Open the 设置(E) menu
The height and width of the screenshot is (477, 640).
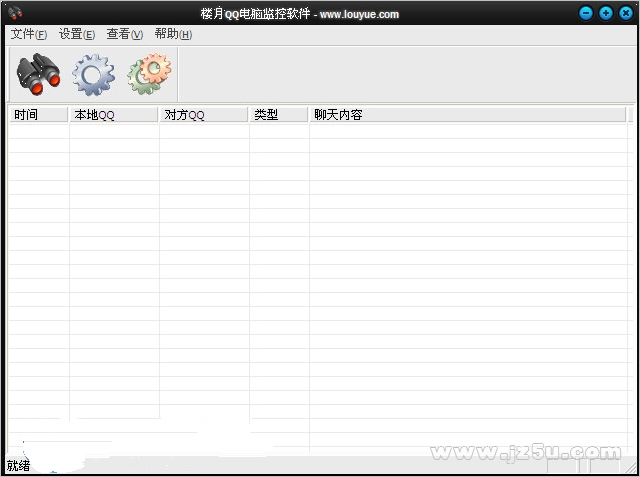point(77,34)
